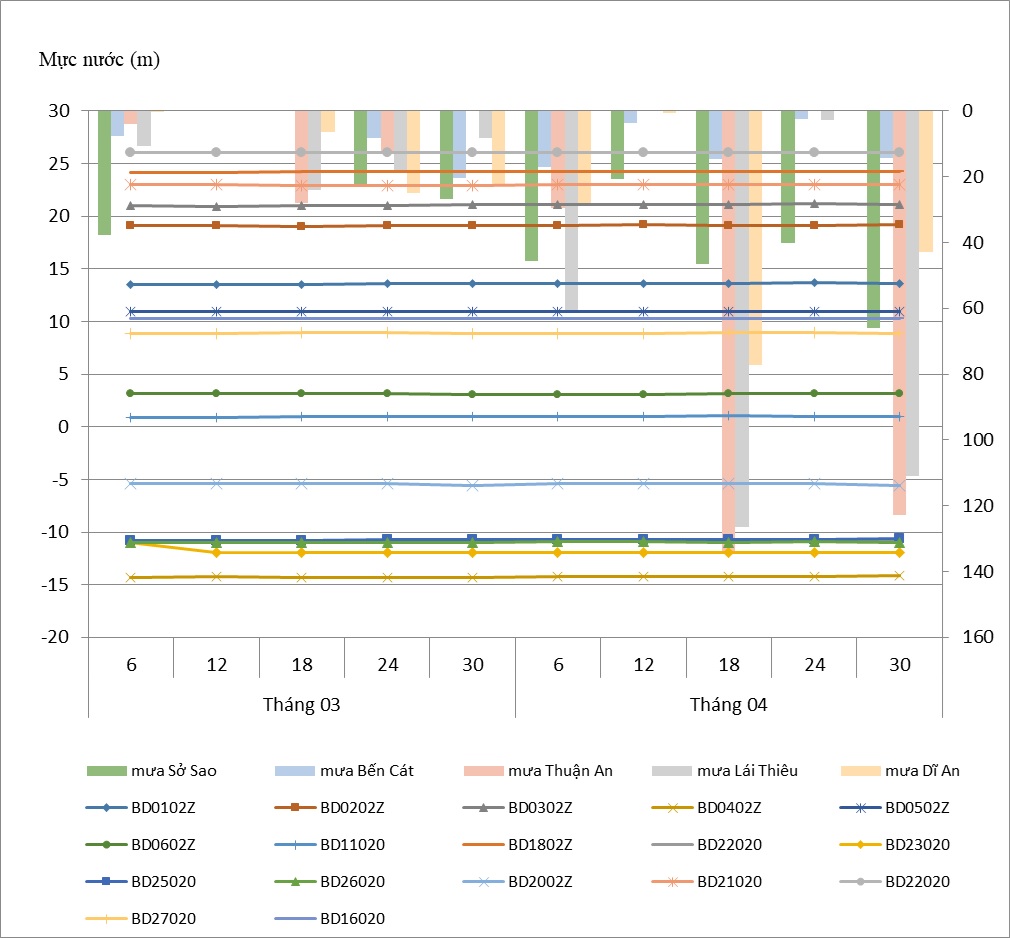Select the Tháng 03 axis group label
Viewport: 1010px width, 938px height.
[x=302, y=704]
